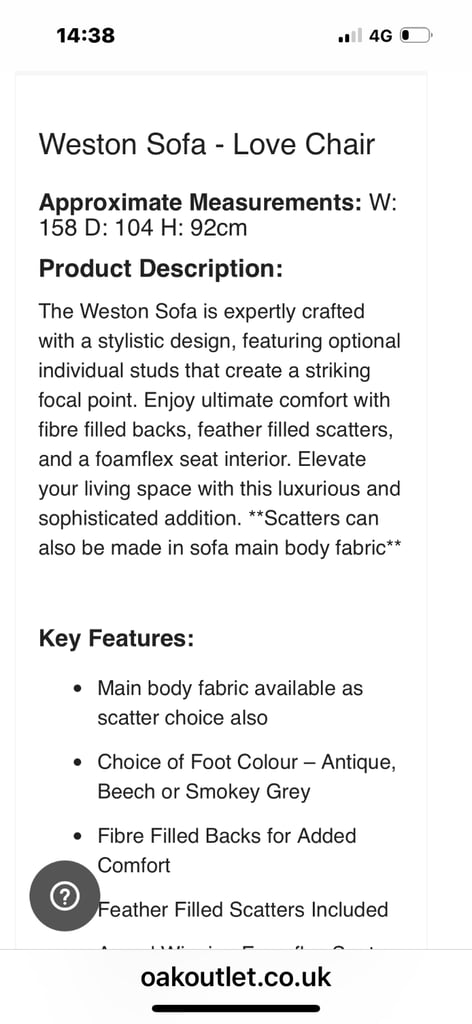Image resolution: width=472 pixels, height=1024 pixels.
Task: Tap the Choice of Foot Colour bullet item
Action: coord(247,776)
